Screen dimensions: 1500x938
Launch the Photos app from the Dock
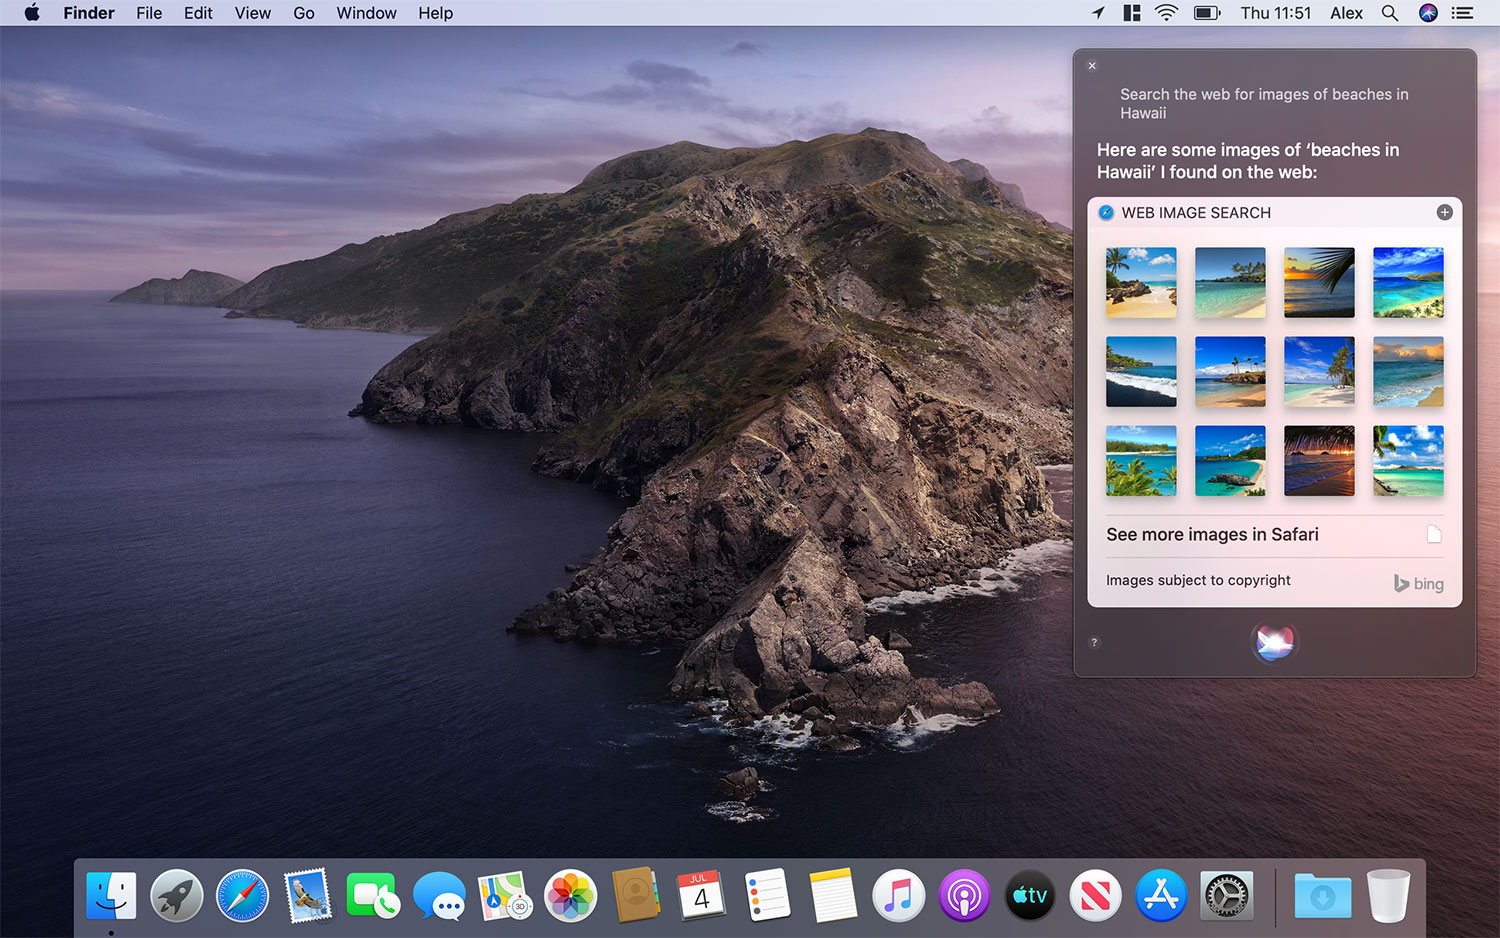570,896
